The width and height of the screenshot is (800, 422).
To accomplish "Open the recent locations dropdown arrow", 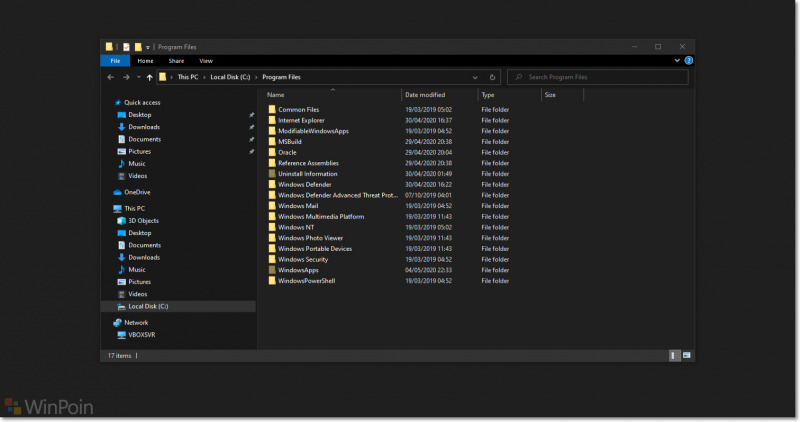I will pos(138,77).
